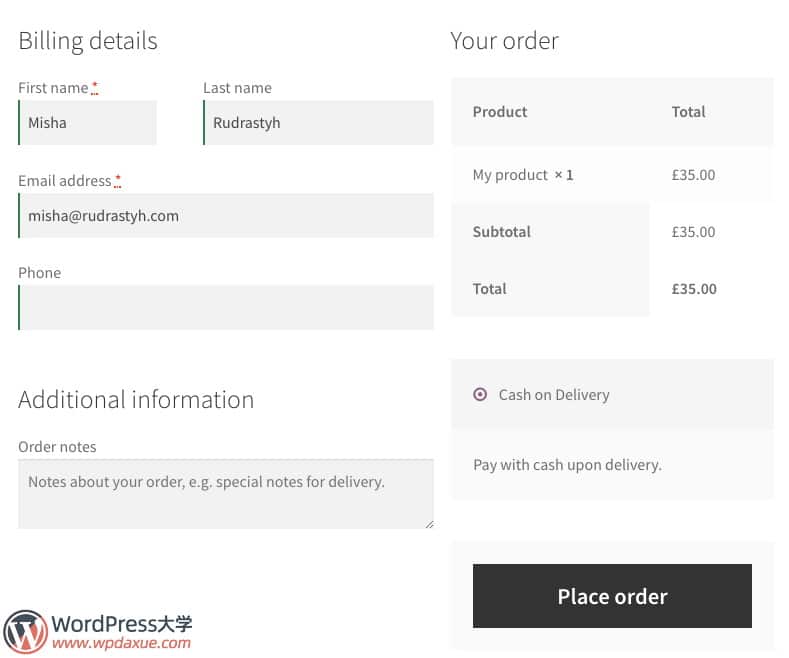Click the Phone field label

39,273
